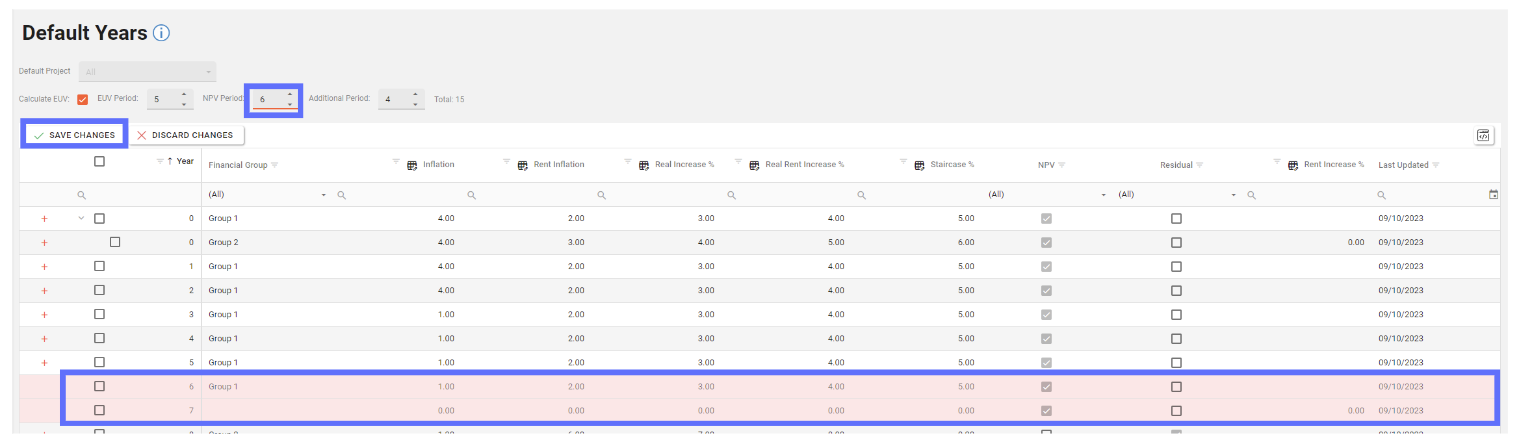Click the bulk edit icon beside Inflation header
This screenshot has width=1518, height=447.
tap(412, 165)
